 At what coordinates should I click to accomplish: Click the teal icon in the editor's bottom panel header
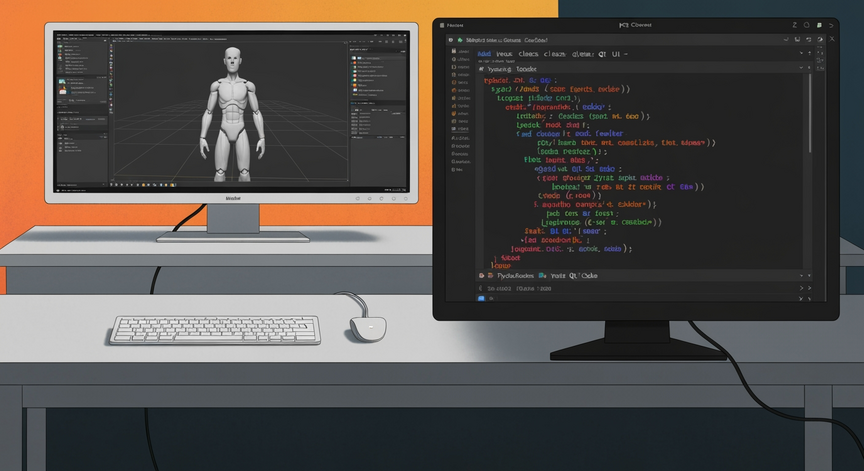point(542,275)
